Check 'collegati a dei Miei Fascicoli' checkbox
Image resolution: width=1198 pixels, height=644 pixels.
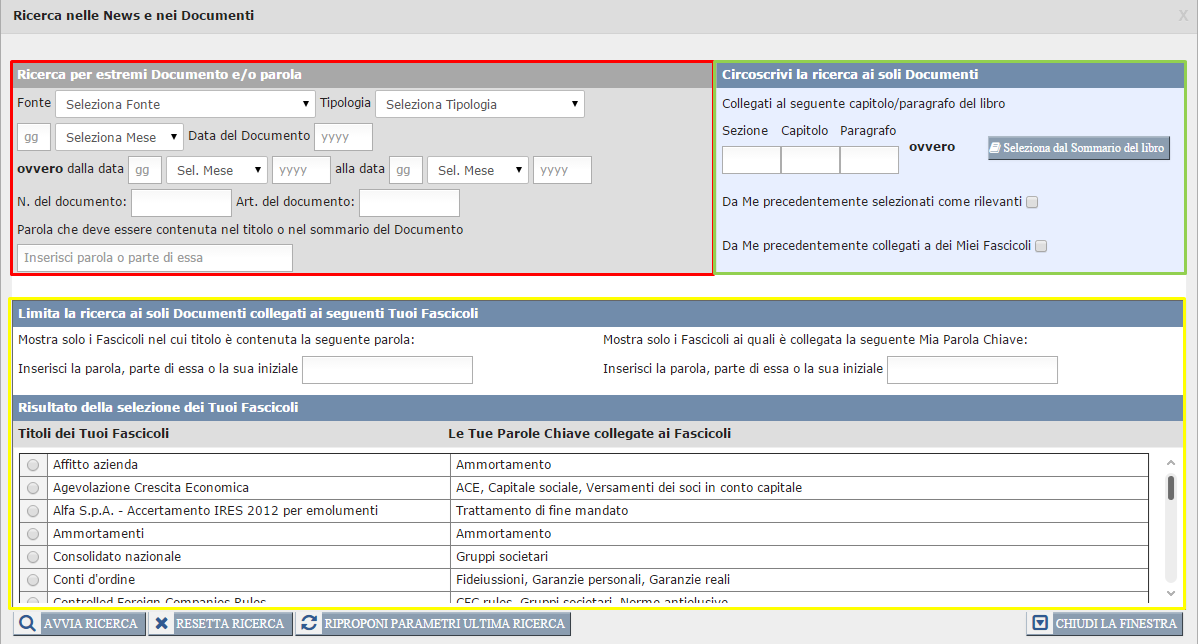[1041, 246]
